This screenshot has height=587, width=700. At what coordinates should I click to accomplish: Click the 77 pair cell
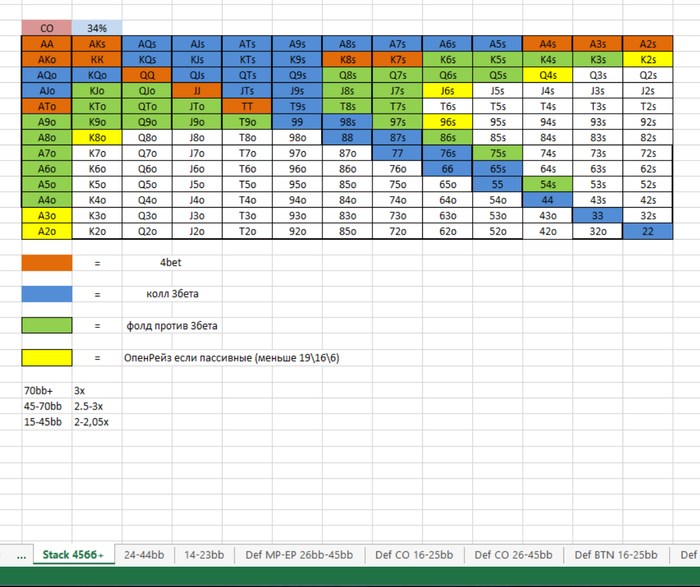(397, 153)
